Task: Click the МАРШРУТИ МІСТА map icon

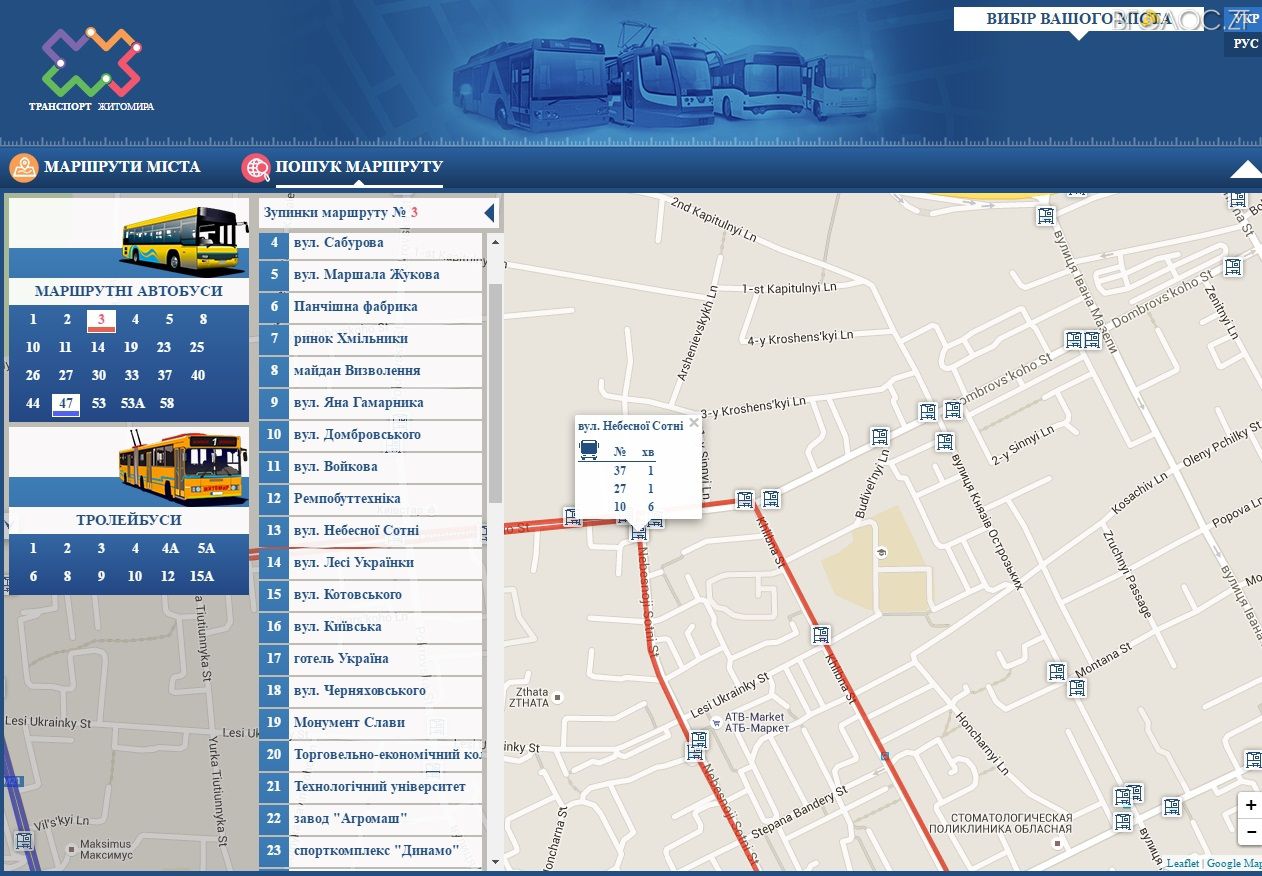Action: [24, 168]
